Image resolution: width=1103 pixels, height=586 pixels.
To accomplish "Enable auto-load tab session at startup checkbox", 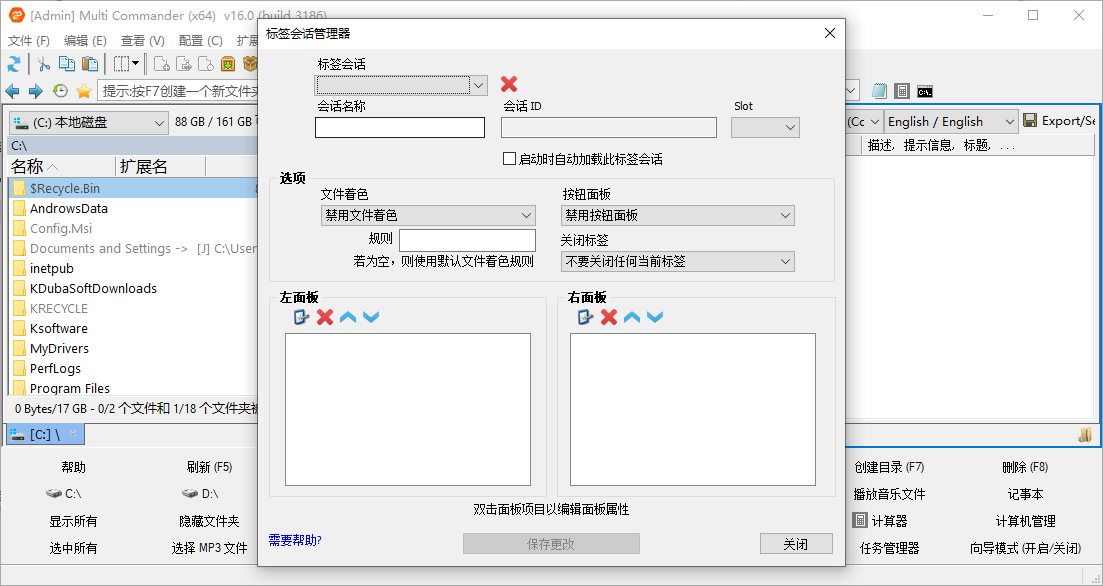I will point(510,159).
